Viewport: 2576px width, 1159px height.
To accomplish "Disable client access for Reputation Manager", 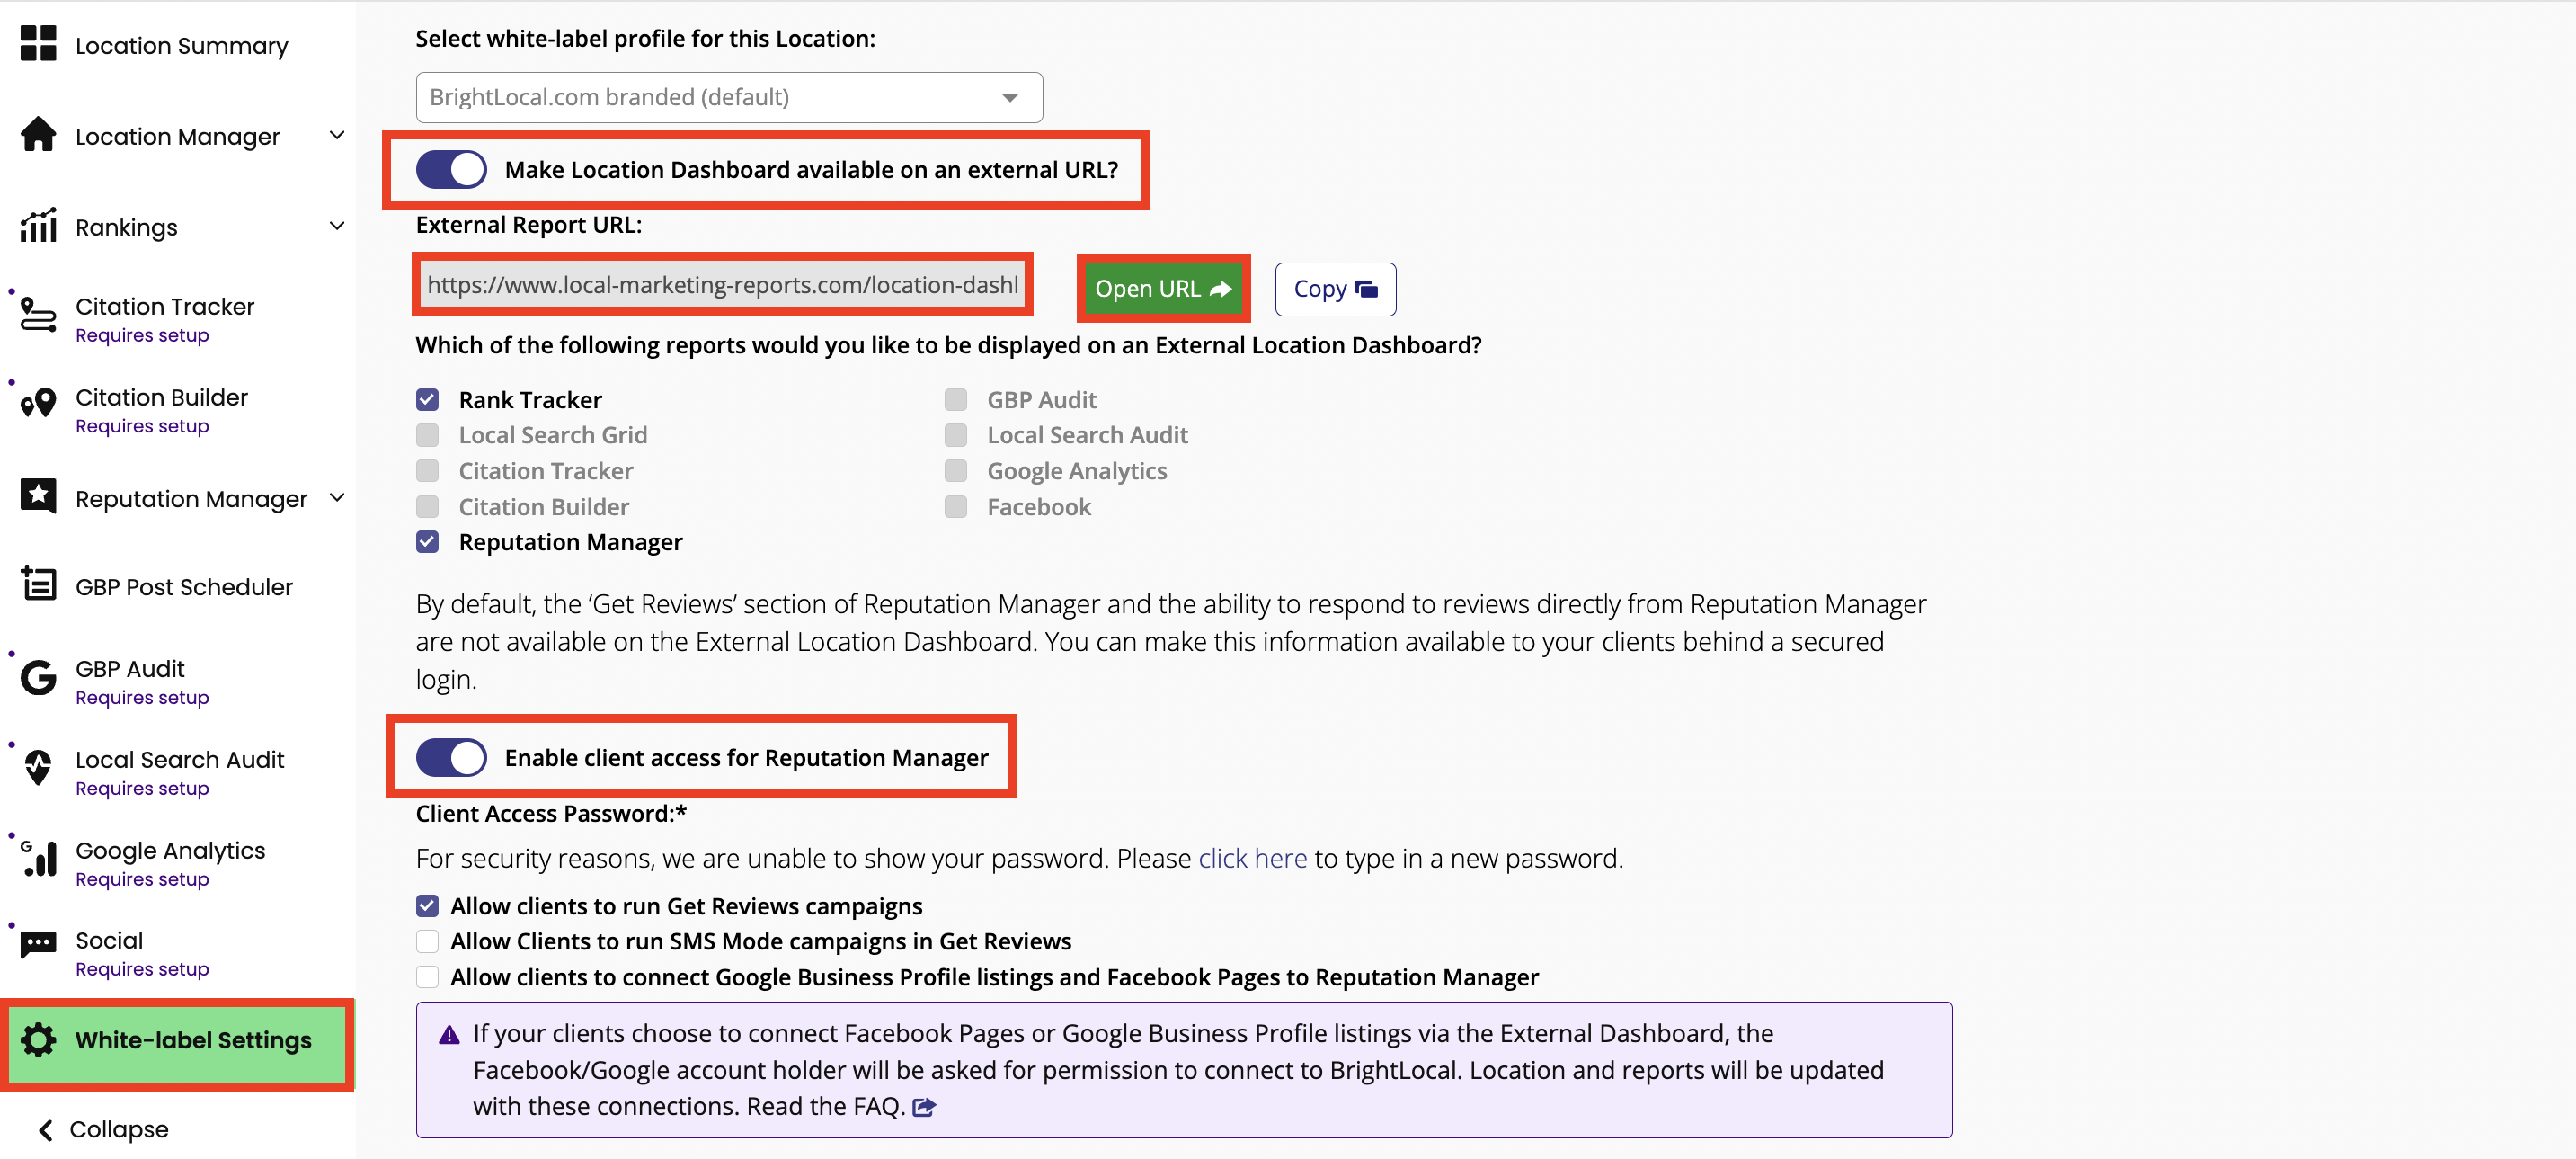I will (451, 758).
